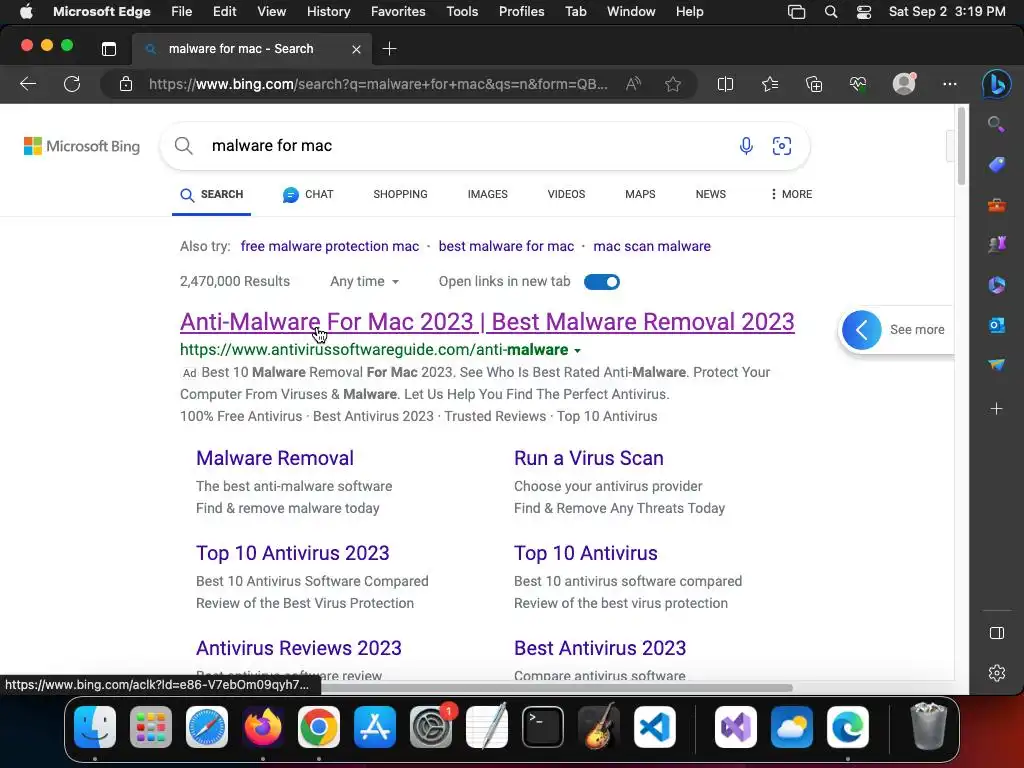Click the horizontal page scrollbar
The width and height of the screenshot is (1024, 768).
(x=555, y=688)
